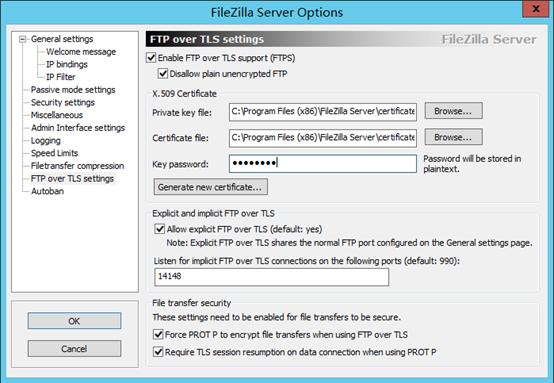The width and height of the screenshot is (554, 383).
Task: Browse for the private key file
Action: [453, 111]
